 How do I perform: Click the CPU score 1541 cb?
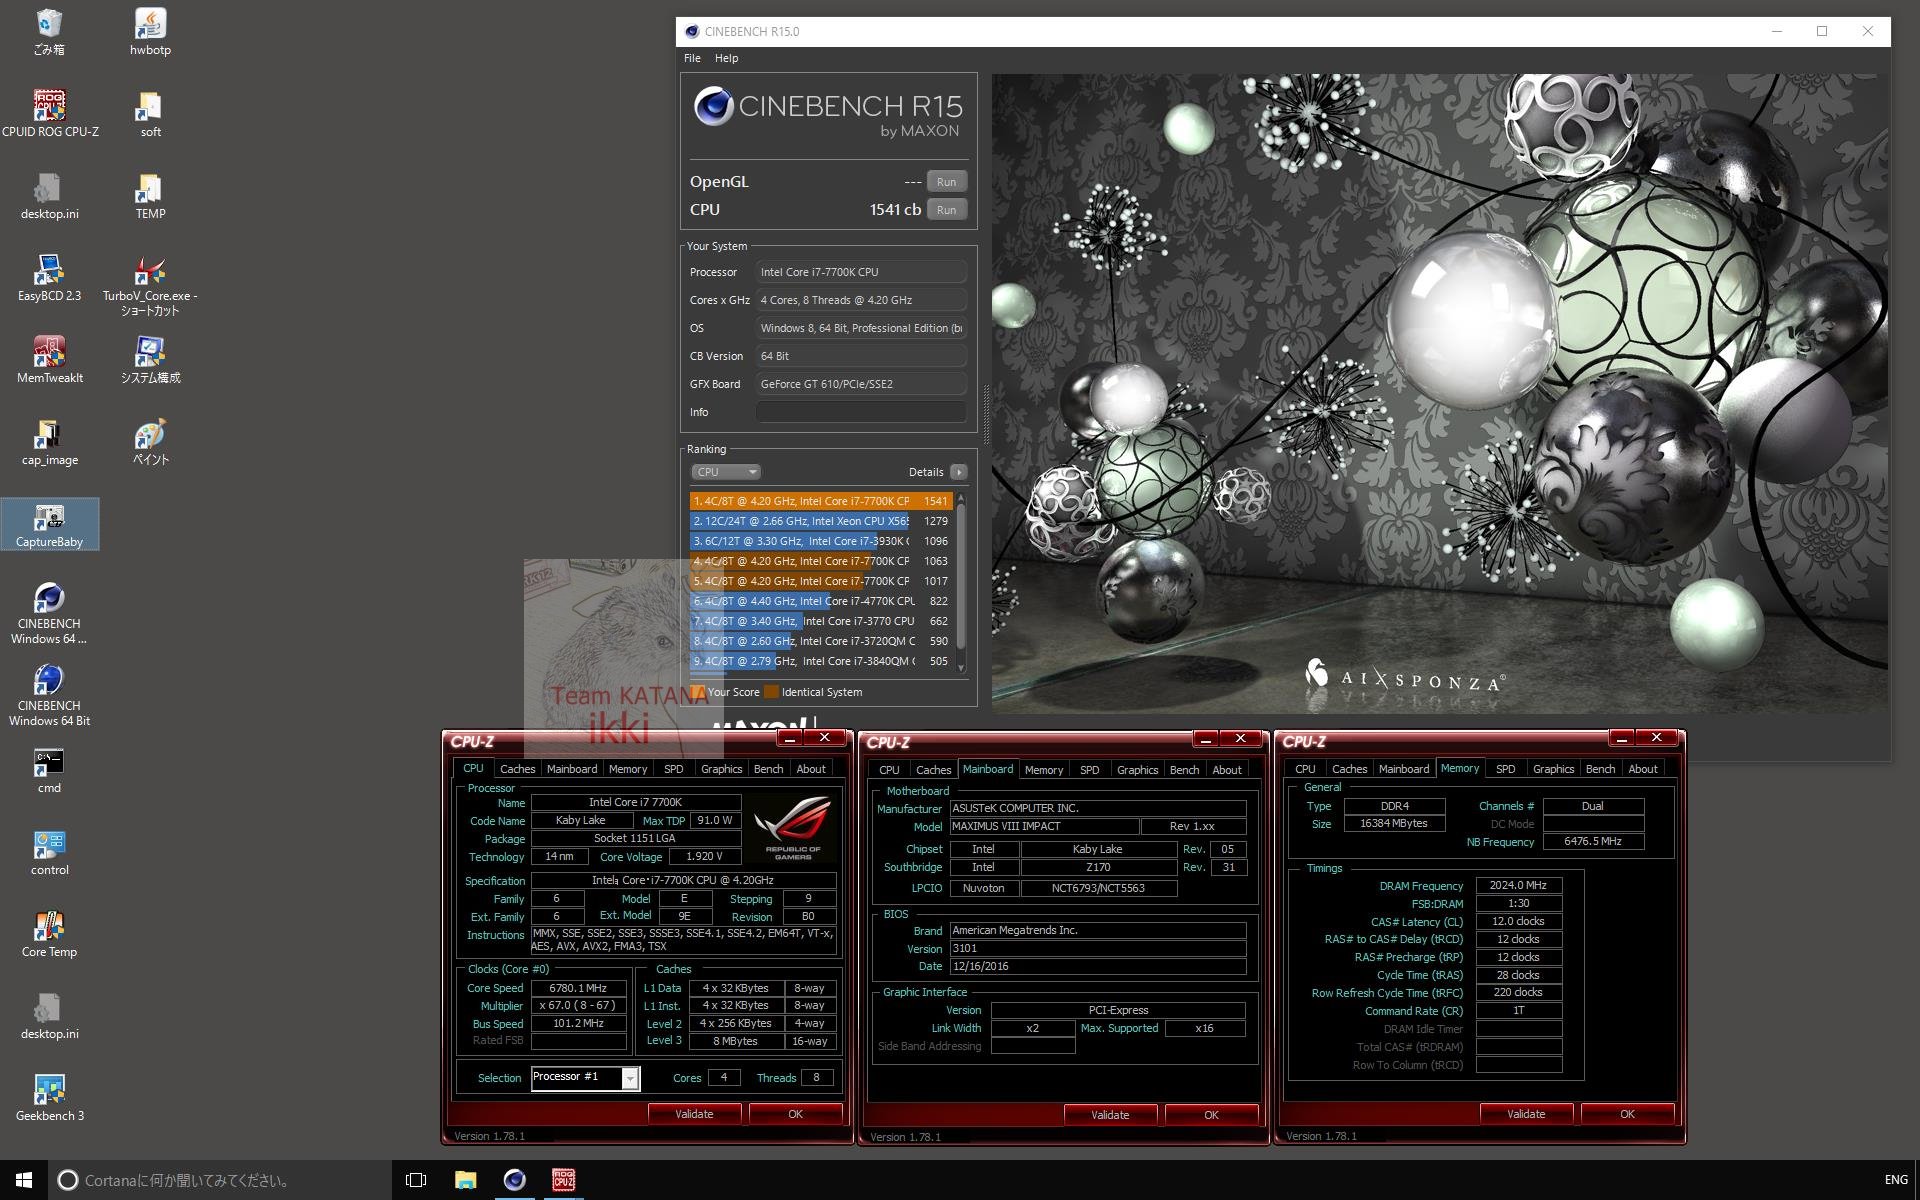[895, 209]
